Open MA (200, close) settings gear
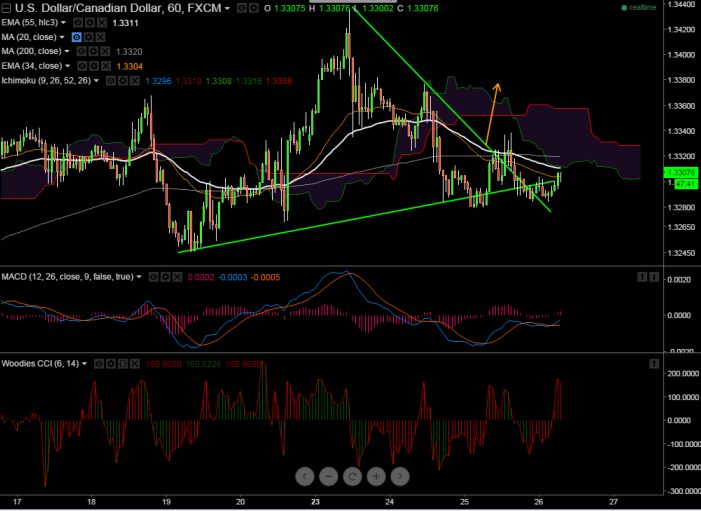701x511 pixels. (x=93, y=51)
